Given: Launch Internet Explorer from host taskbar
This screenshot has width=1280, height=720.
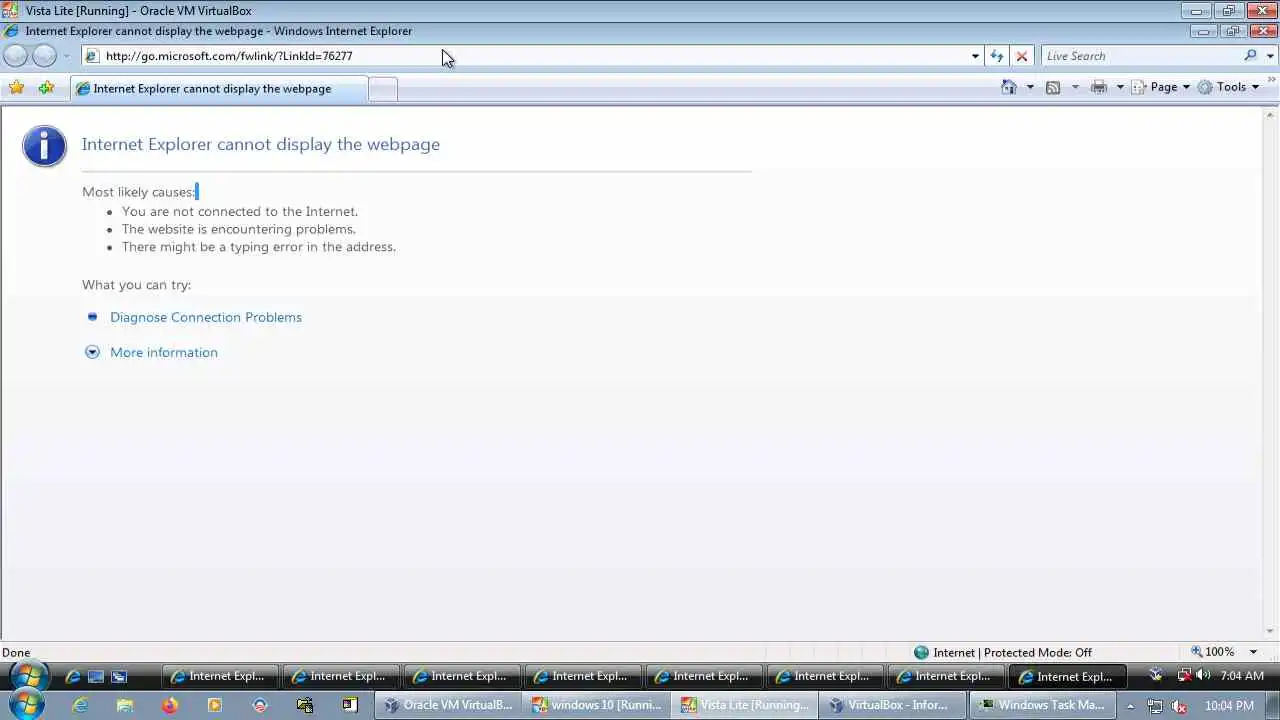Looking at the screenshot, I should click(80, 705).
